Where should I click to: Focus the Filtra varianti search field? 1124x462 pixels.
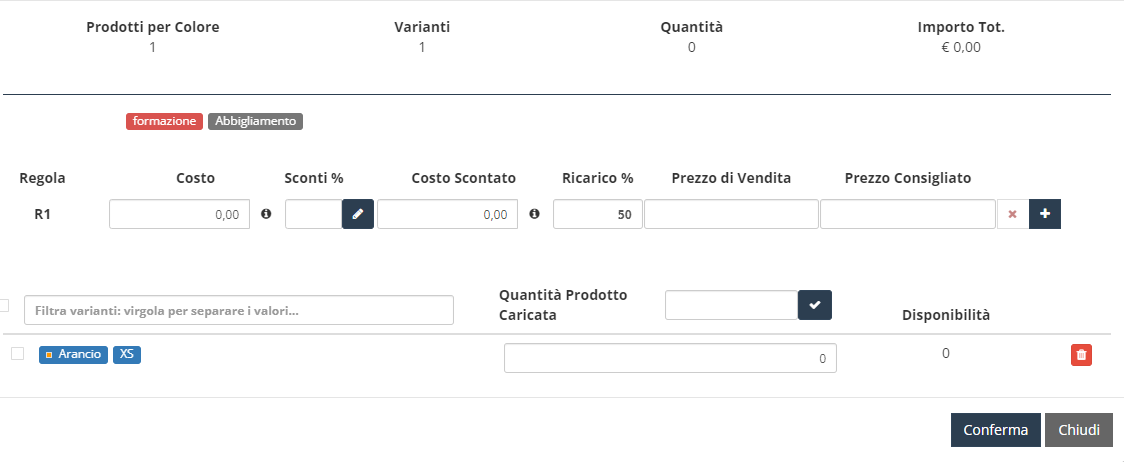point(239,310)
